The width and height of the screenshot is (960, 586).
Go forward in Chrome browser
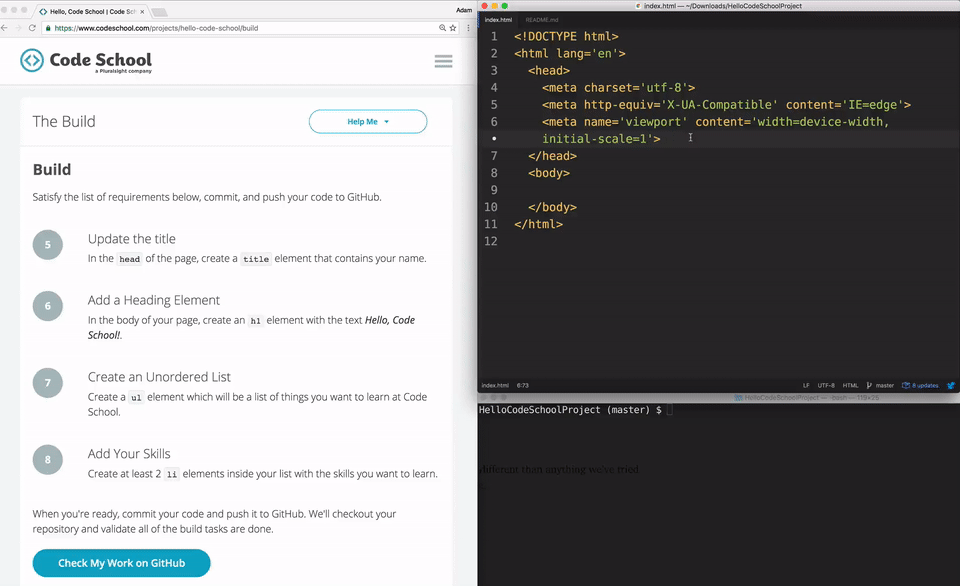tap(18, 28)
